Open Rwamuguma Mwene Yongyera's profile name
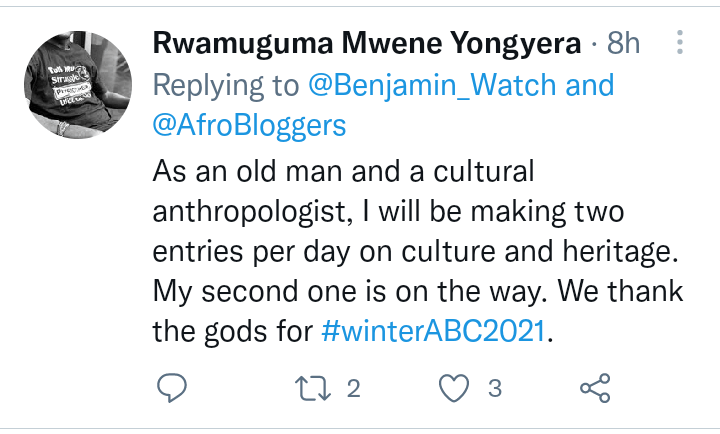Screen dimensions: 720x434 (x=367, y=45)
